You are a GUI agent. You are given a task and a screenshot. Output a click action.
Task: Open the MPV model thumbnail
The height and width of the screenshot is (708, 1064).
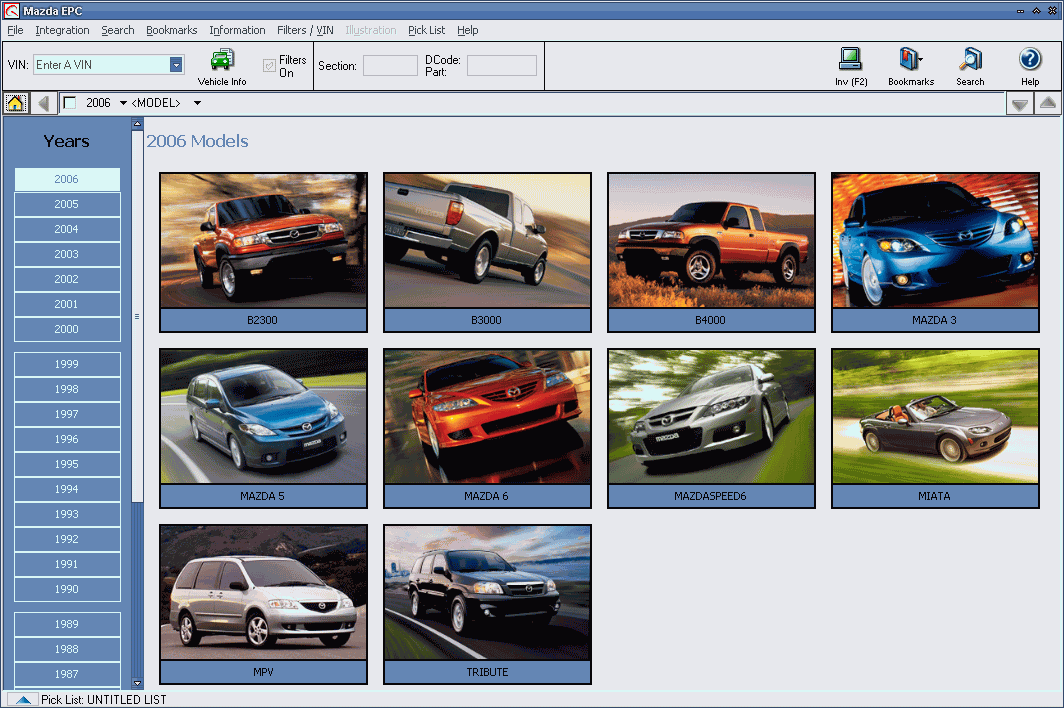tap(263, 604)
